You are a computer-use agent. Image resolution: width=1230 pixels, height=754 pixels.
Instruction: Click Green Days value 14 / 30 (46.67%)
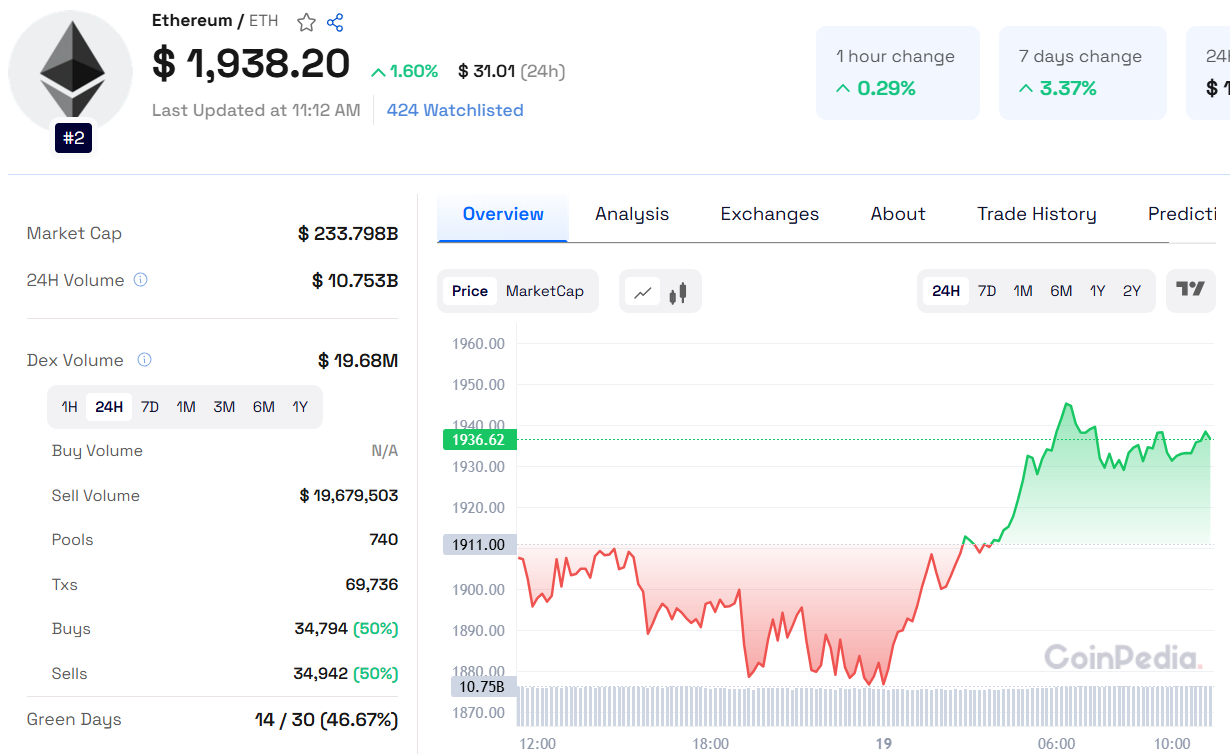click(x=326, y=720)
